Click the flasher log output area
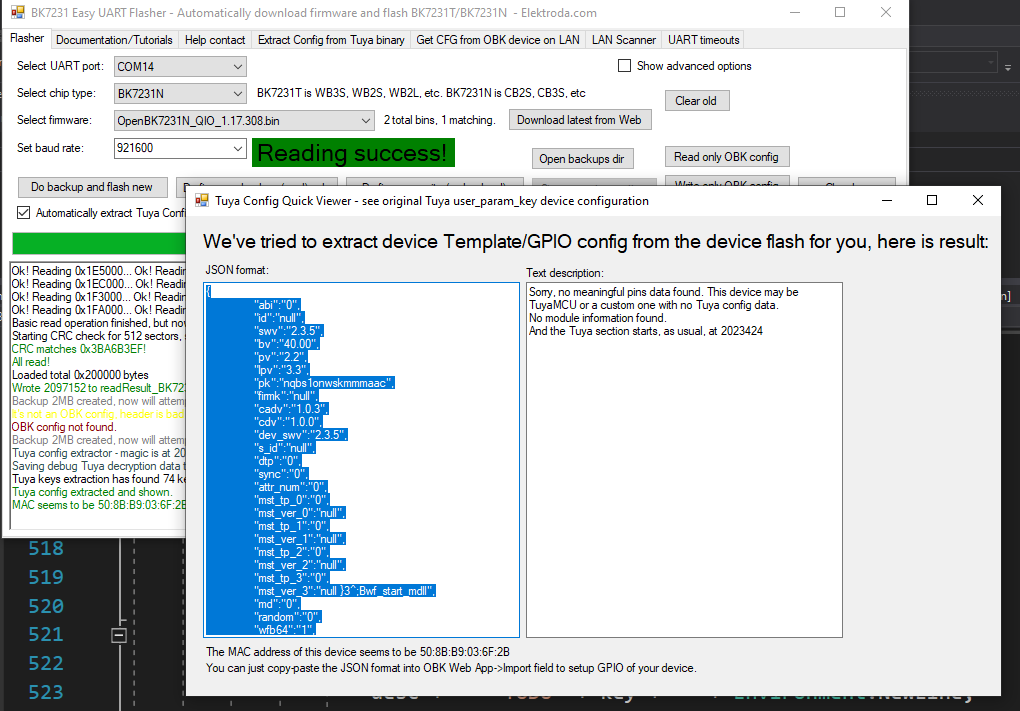This screenshot has width=1020, height=711. [x=98, y=396]
